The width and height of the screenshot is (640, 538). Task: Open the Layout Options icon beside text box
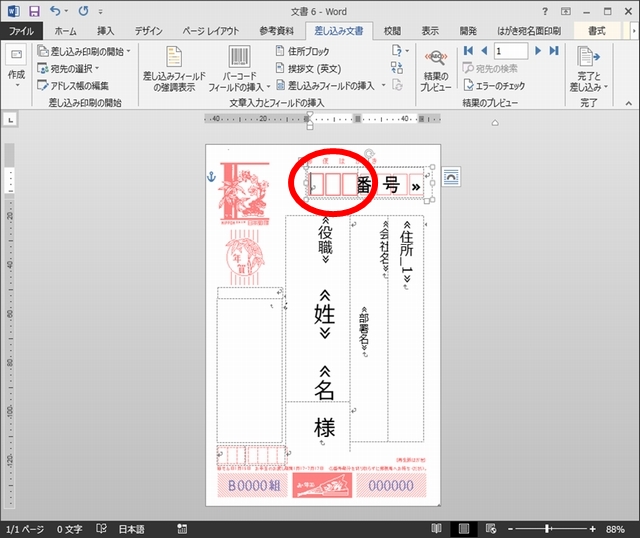(451, 177)
